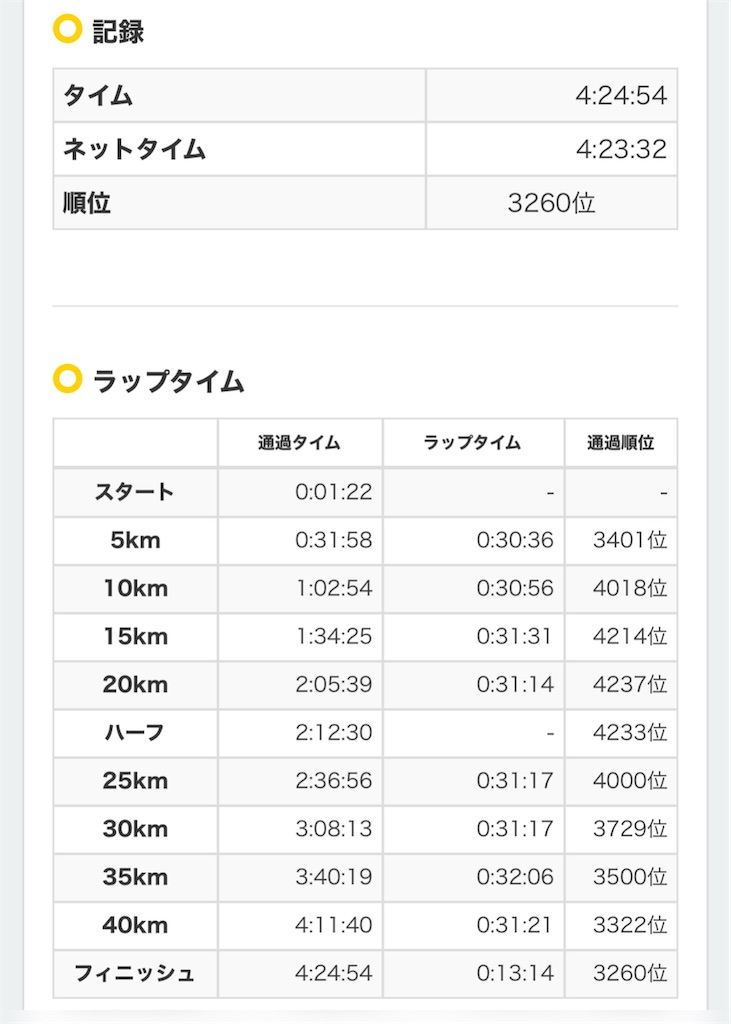
Task: Select the ハーフ row label
Action: (x=135, y=732)
